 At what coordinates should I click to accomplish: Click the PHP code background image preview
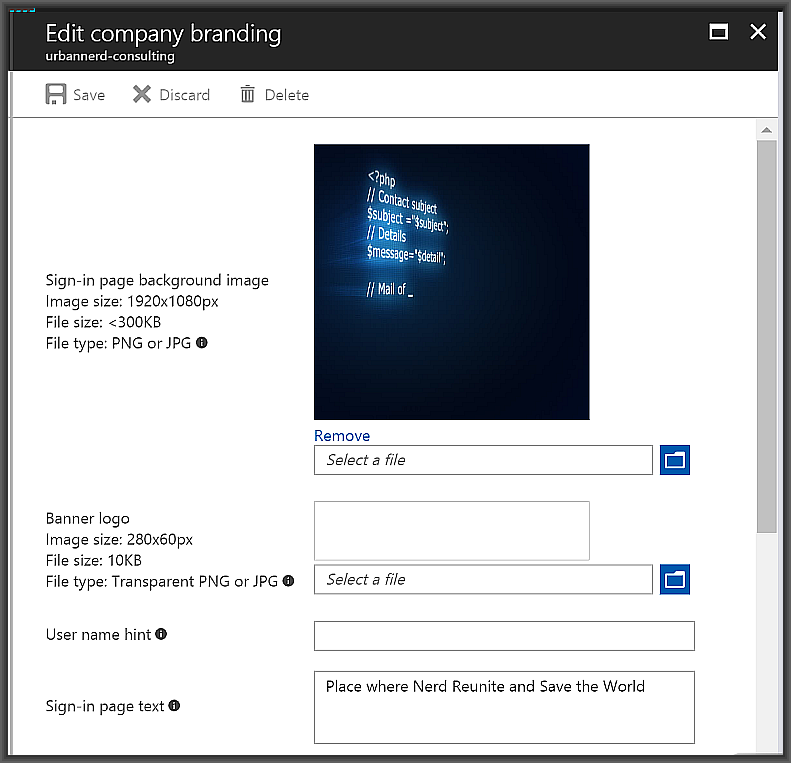pos(451,282)
